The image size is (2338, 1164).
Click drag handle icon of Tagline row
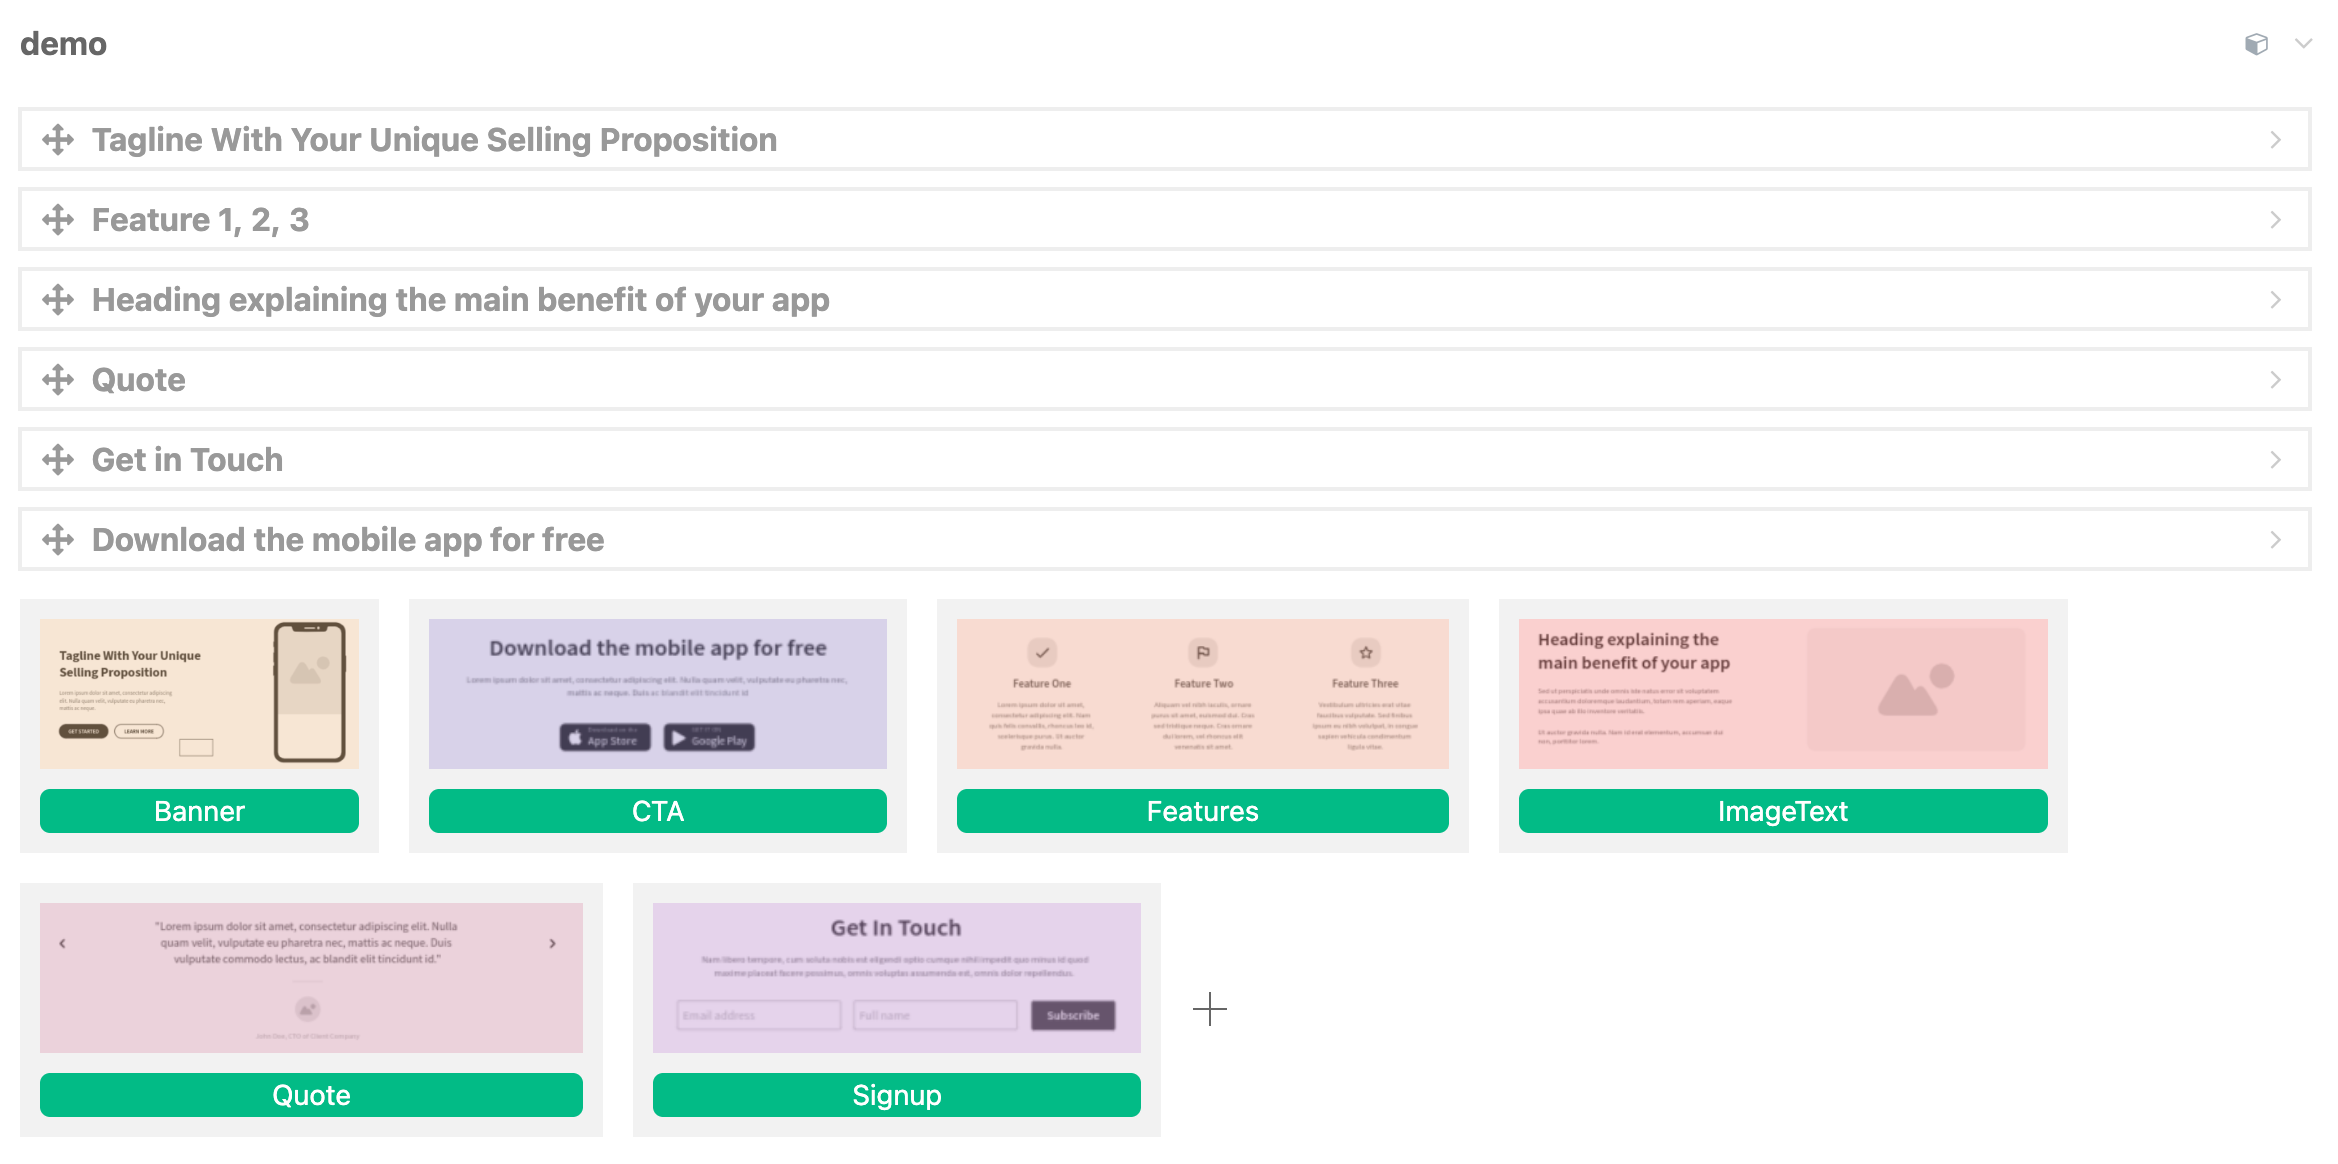click(x=58, y=140)
